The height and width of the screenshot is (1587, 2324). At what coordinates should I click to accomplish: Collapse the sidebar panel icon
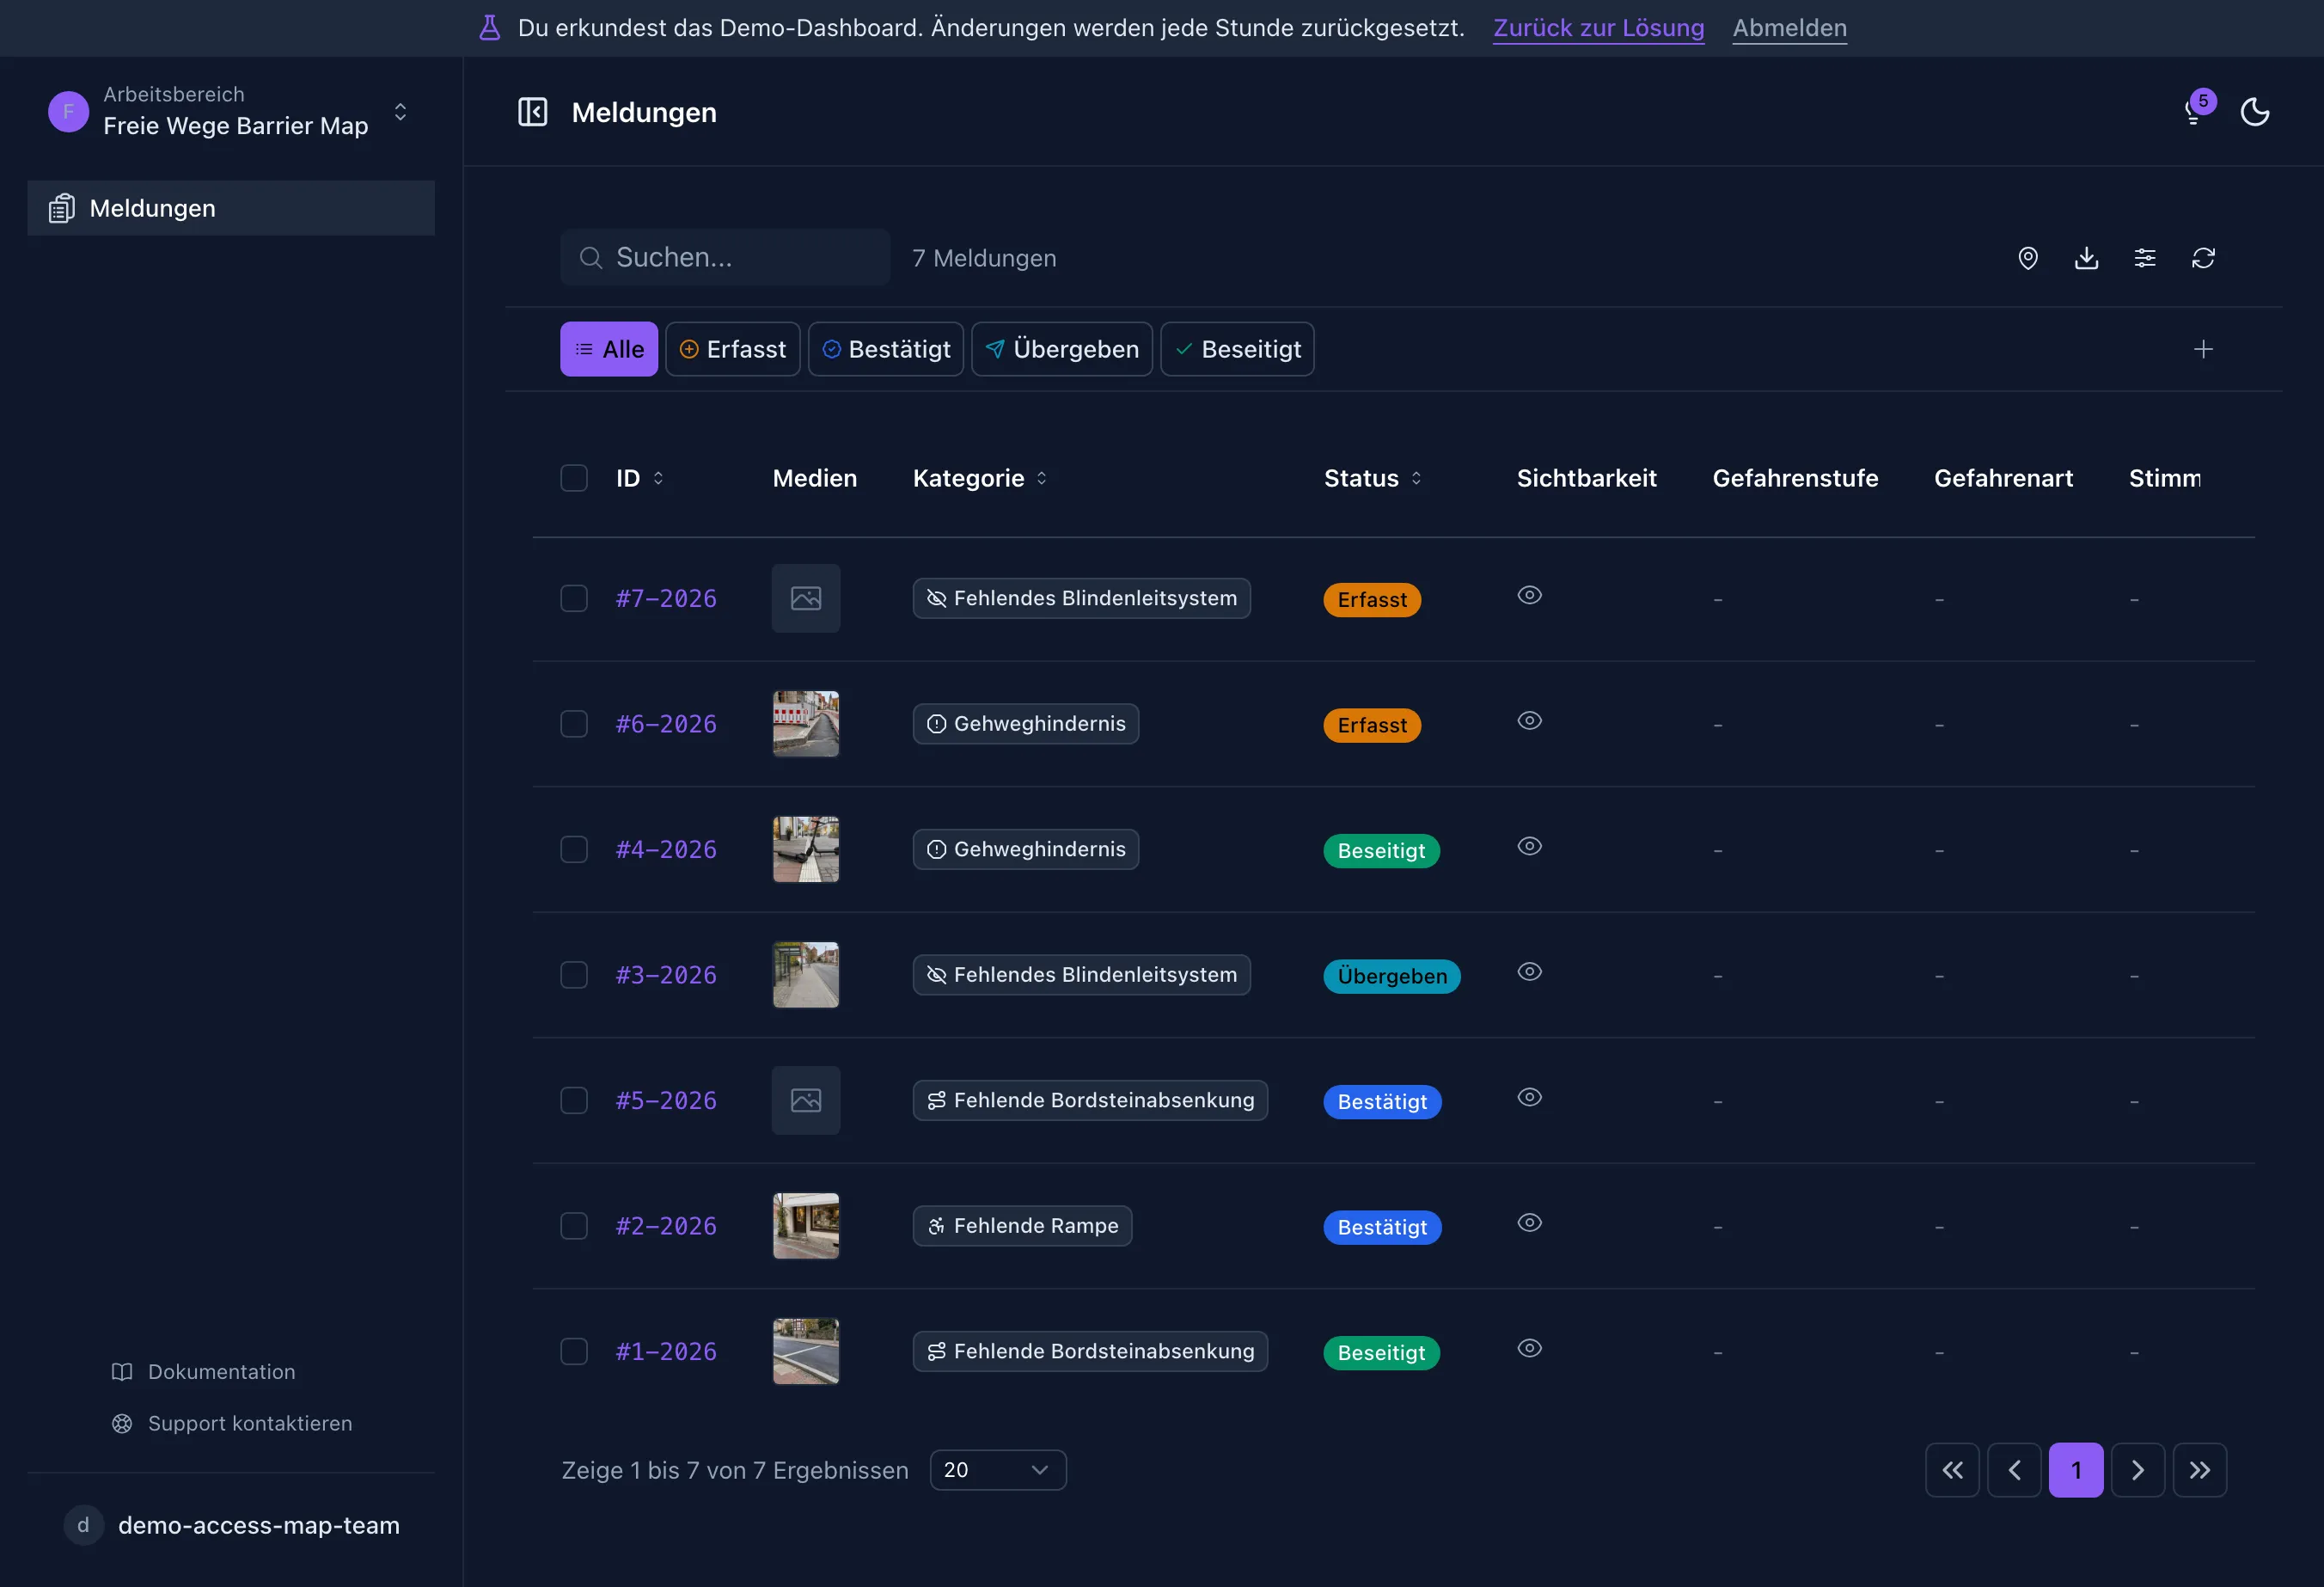coord(532,112)
